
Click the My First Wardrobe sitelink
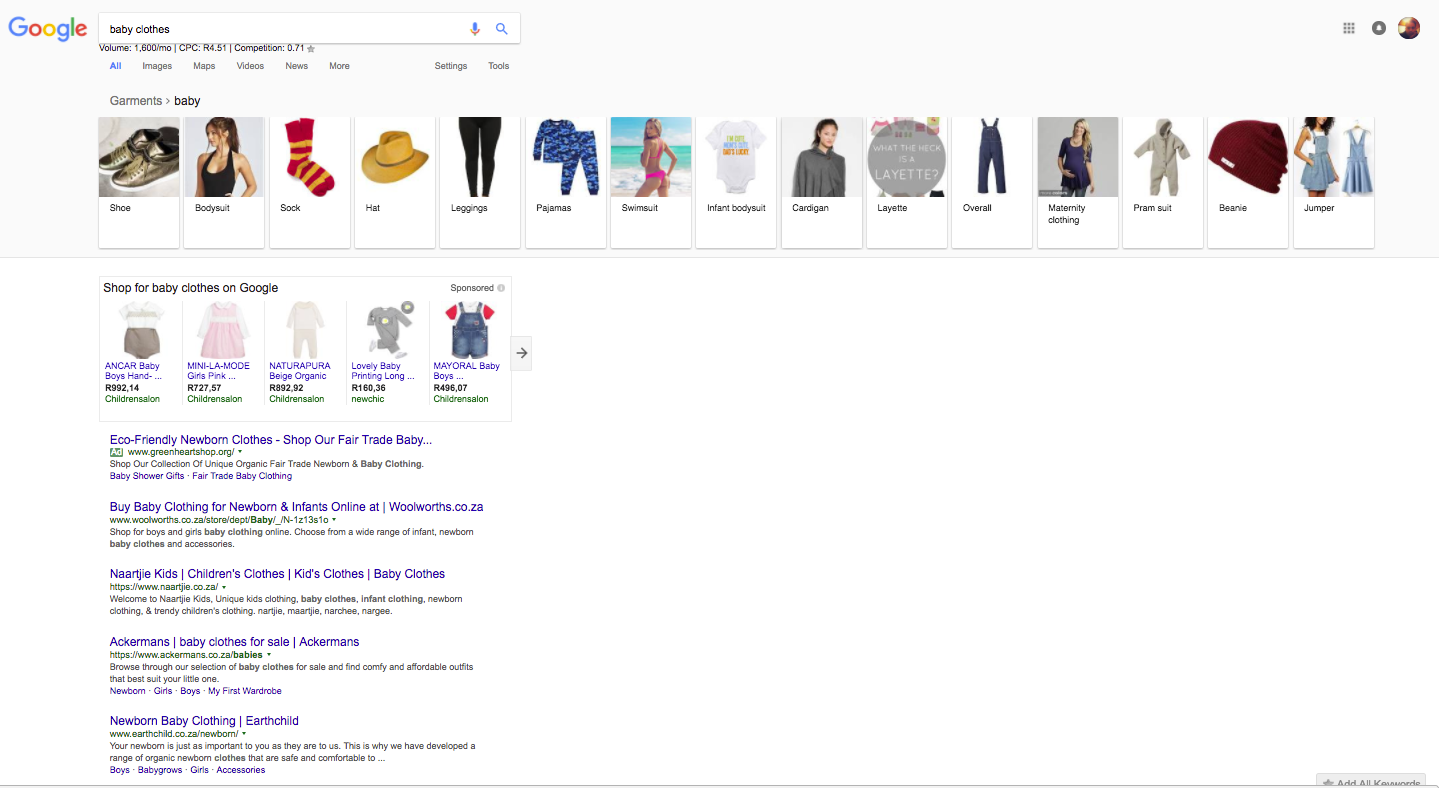click(245, 691)
